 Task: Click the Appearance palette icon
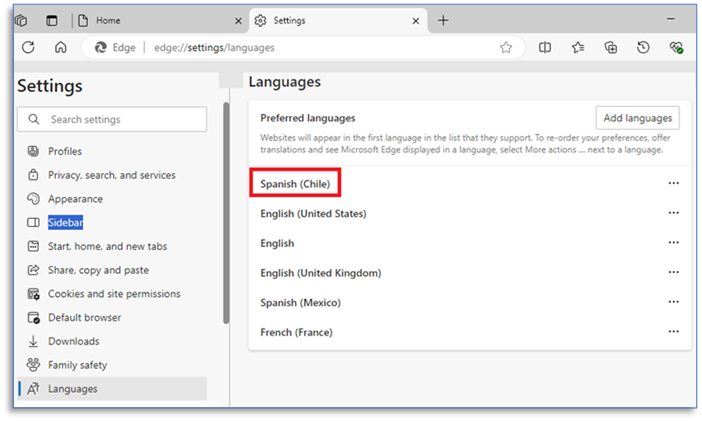[x=34, y=198]
